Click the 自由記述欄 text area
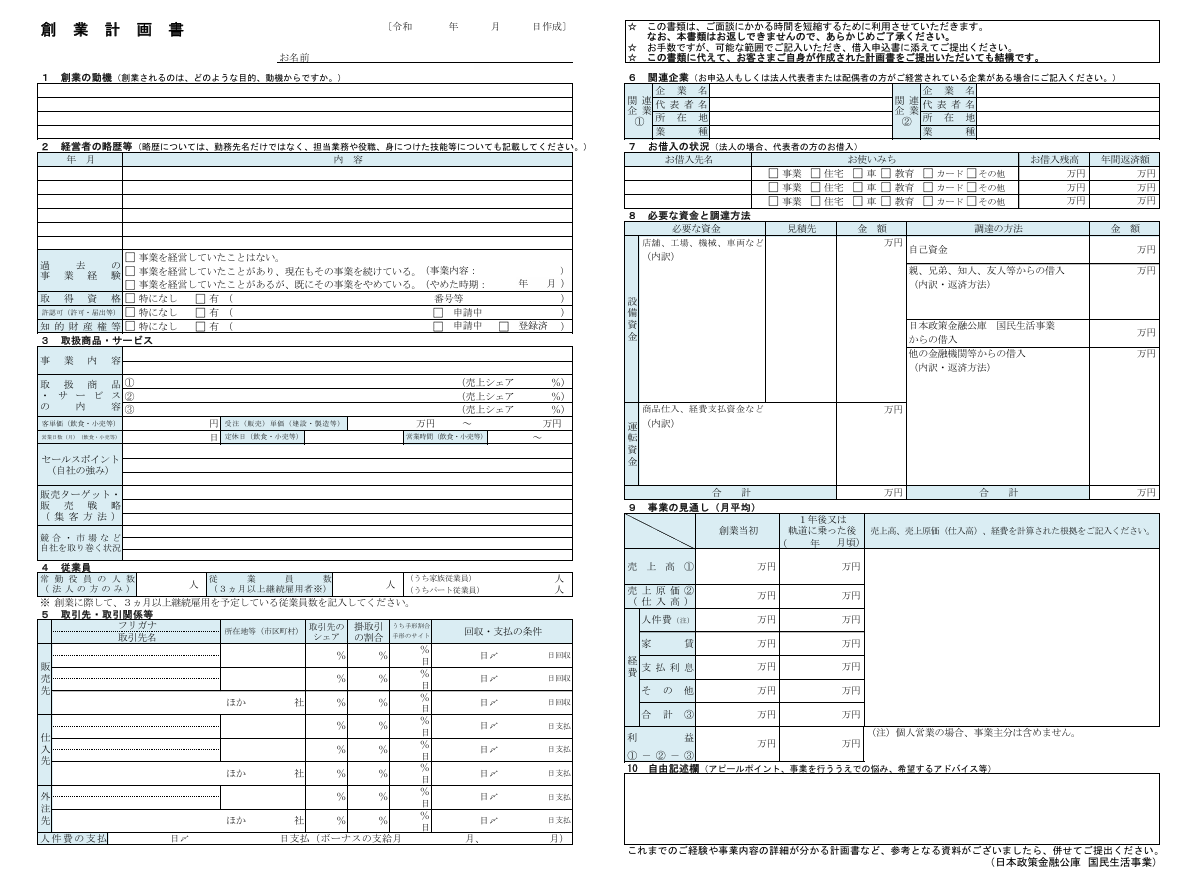The image size is (1201, 876). (x=891, y=808)
